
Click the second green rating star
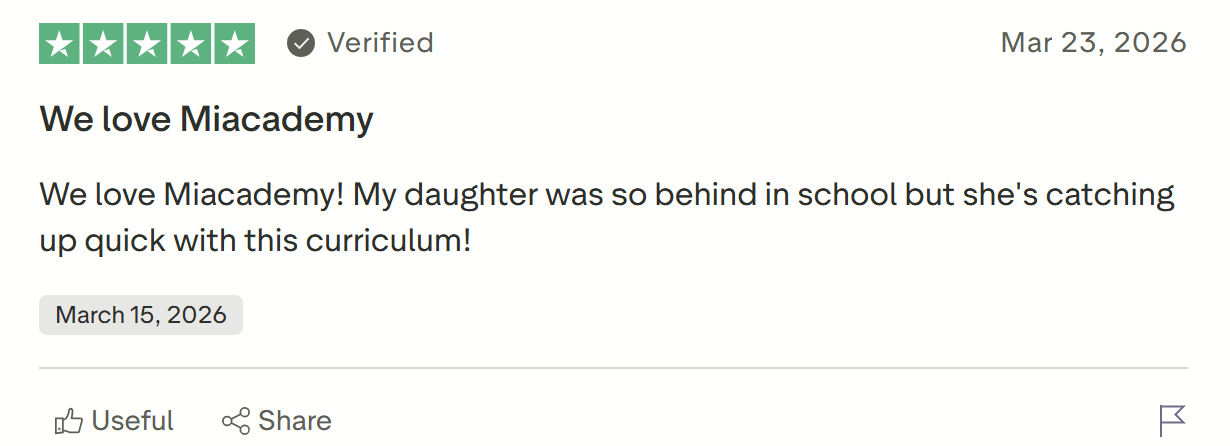tap(103, 43)
